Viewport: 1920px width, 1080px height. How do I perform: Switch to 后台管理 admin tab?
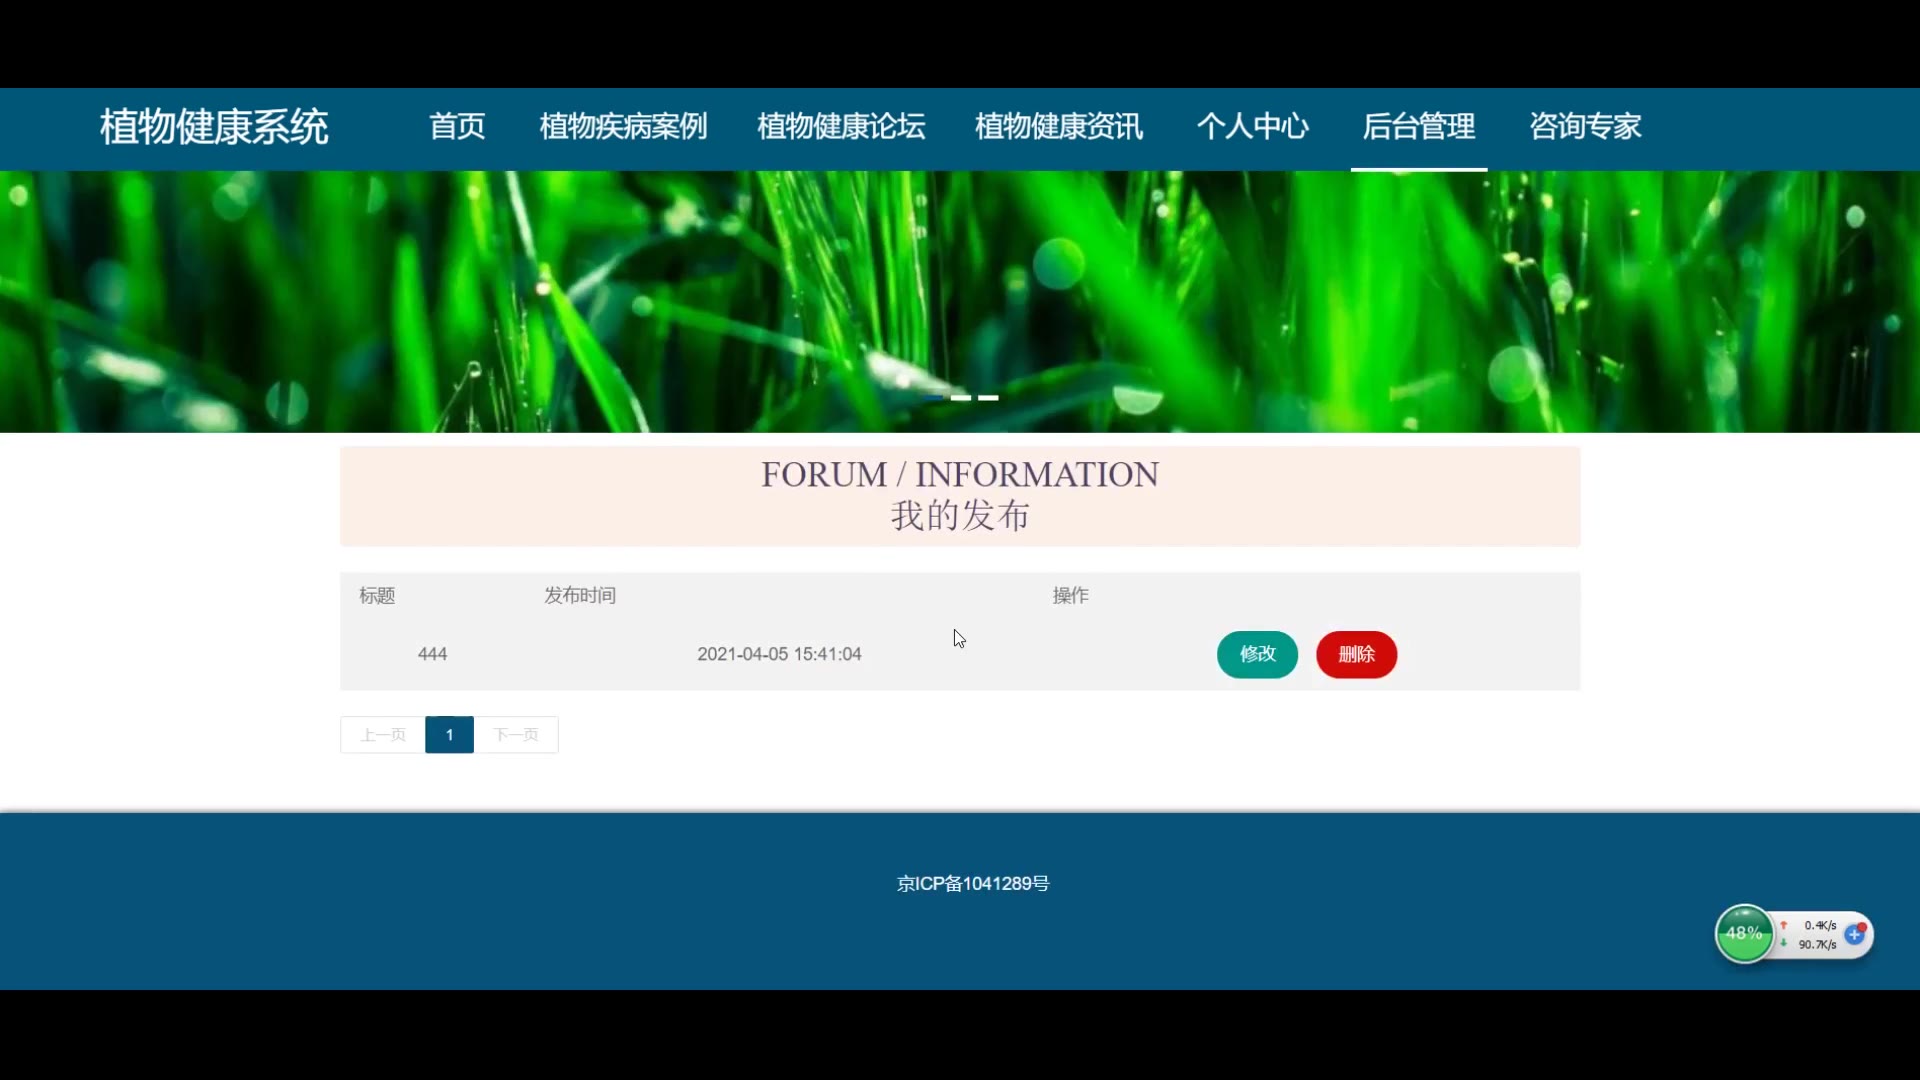1418,127
